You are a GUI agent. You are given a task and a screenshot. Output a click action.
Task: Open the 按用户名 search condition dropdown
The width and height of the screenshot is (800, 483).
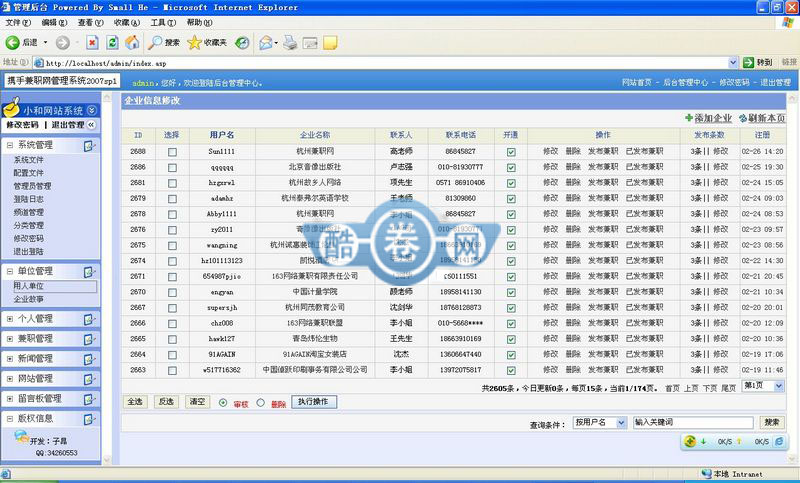[x=621, y=422]
